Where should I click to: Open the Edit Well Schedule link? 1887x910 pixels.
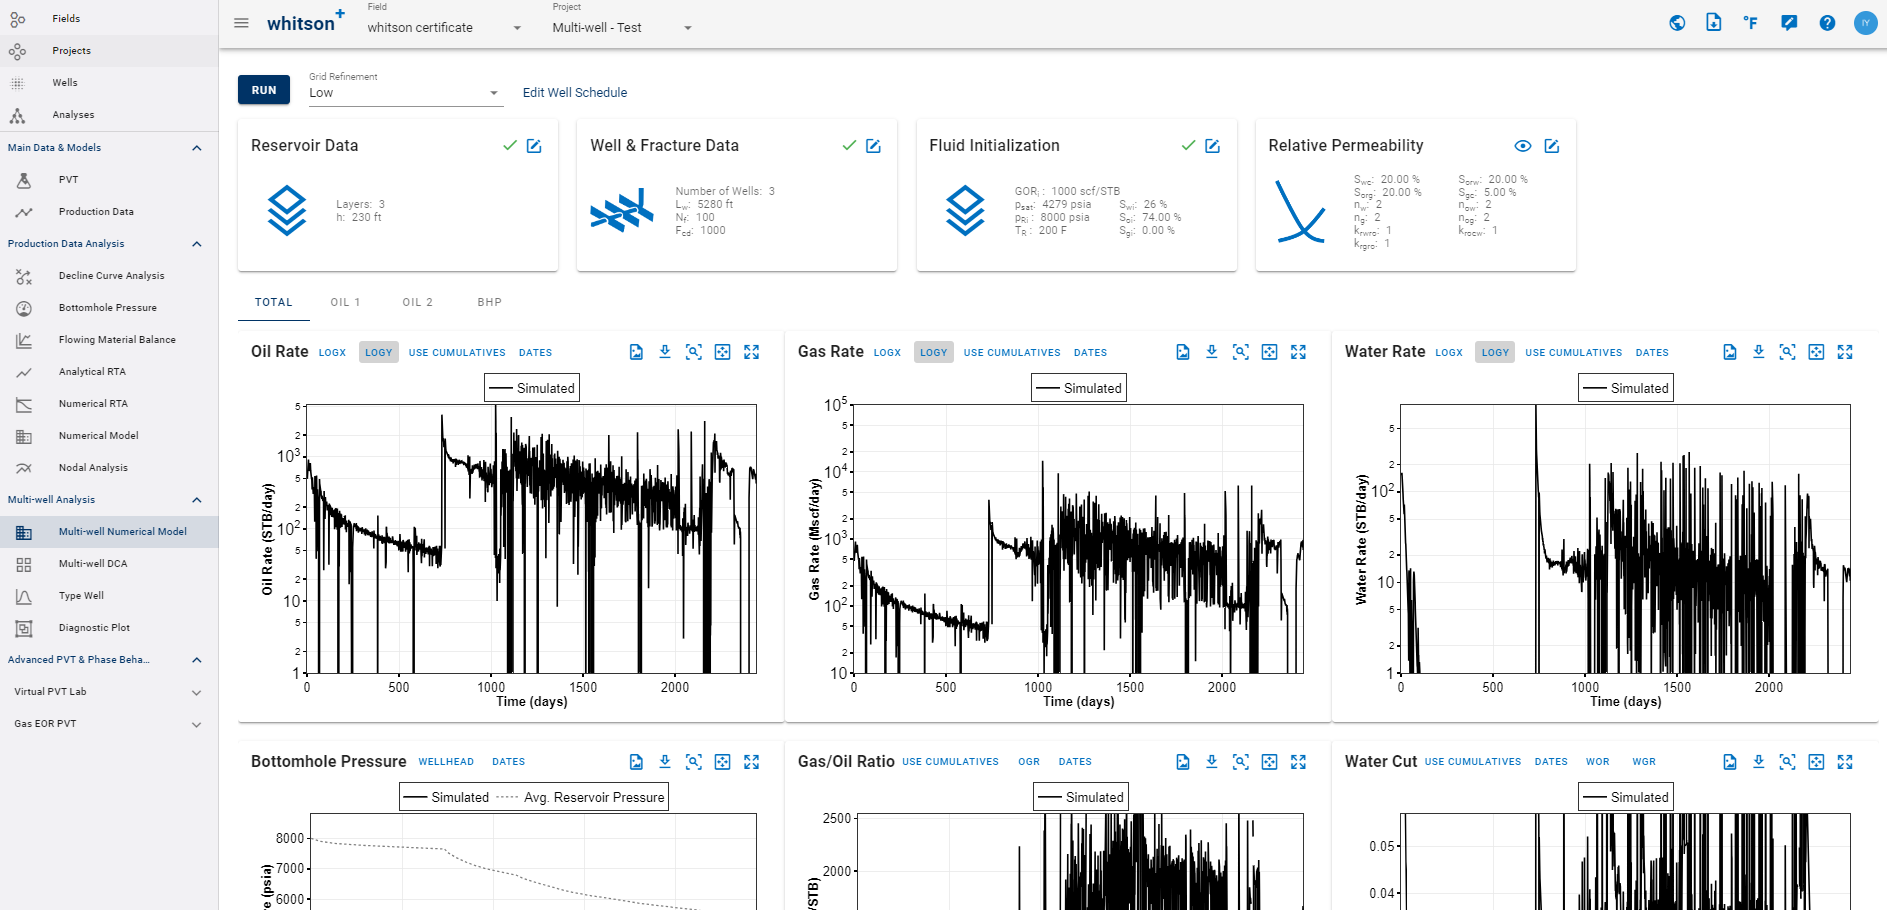coord(575,92)
